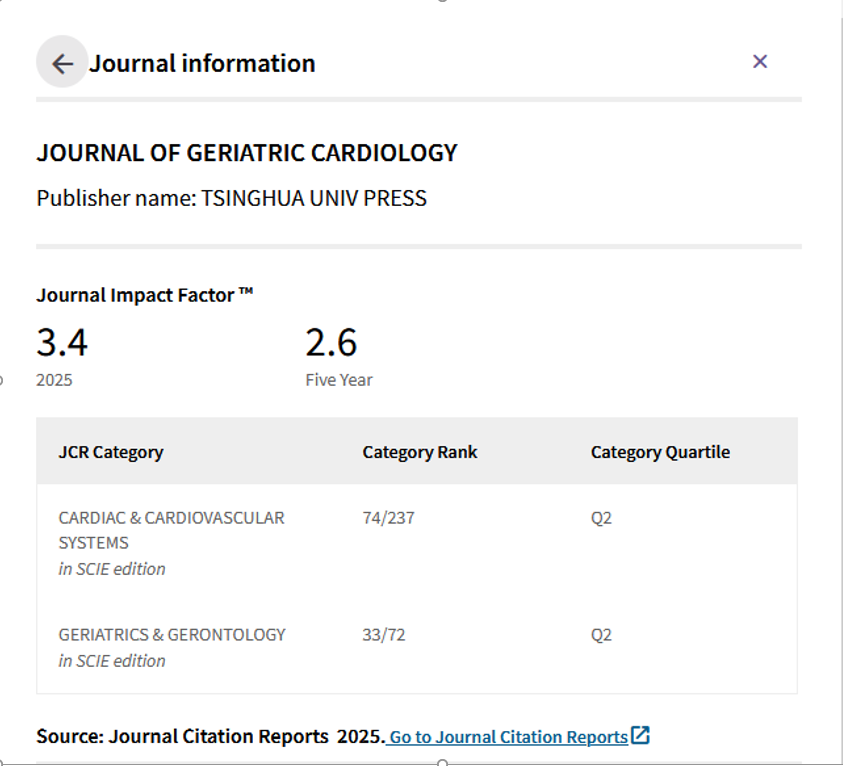Screen dimensions: 843x766
Task: Click the 74/237 category rank
Action: point(388,518)
